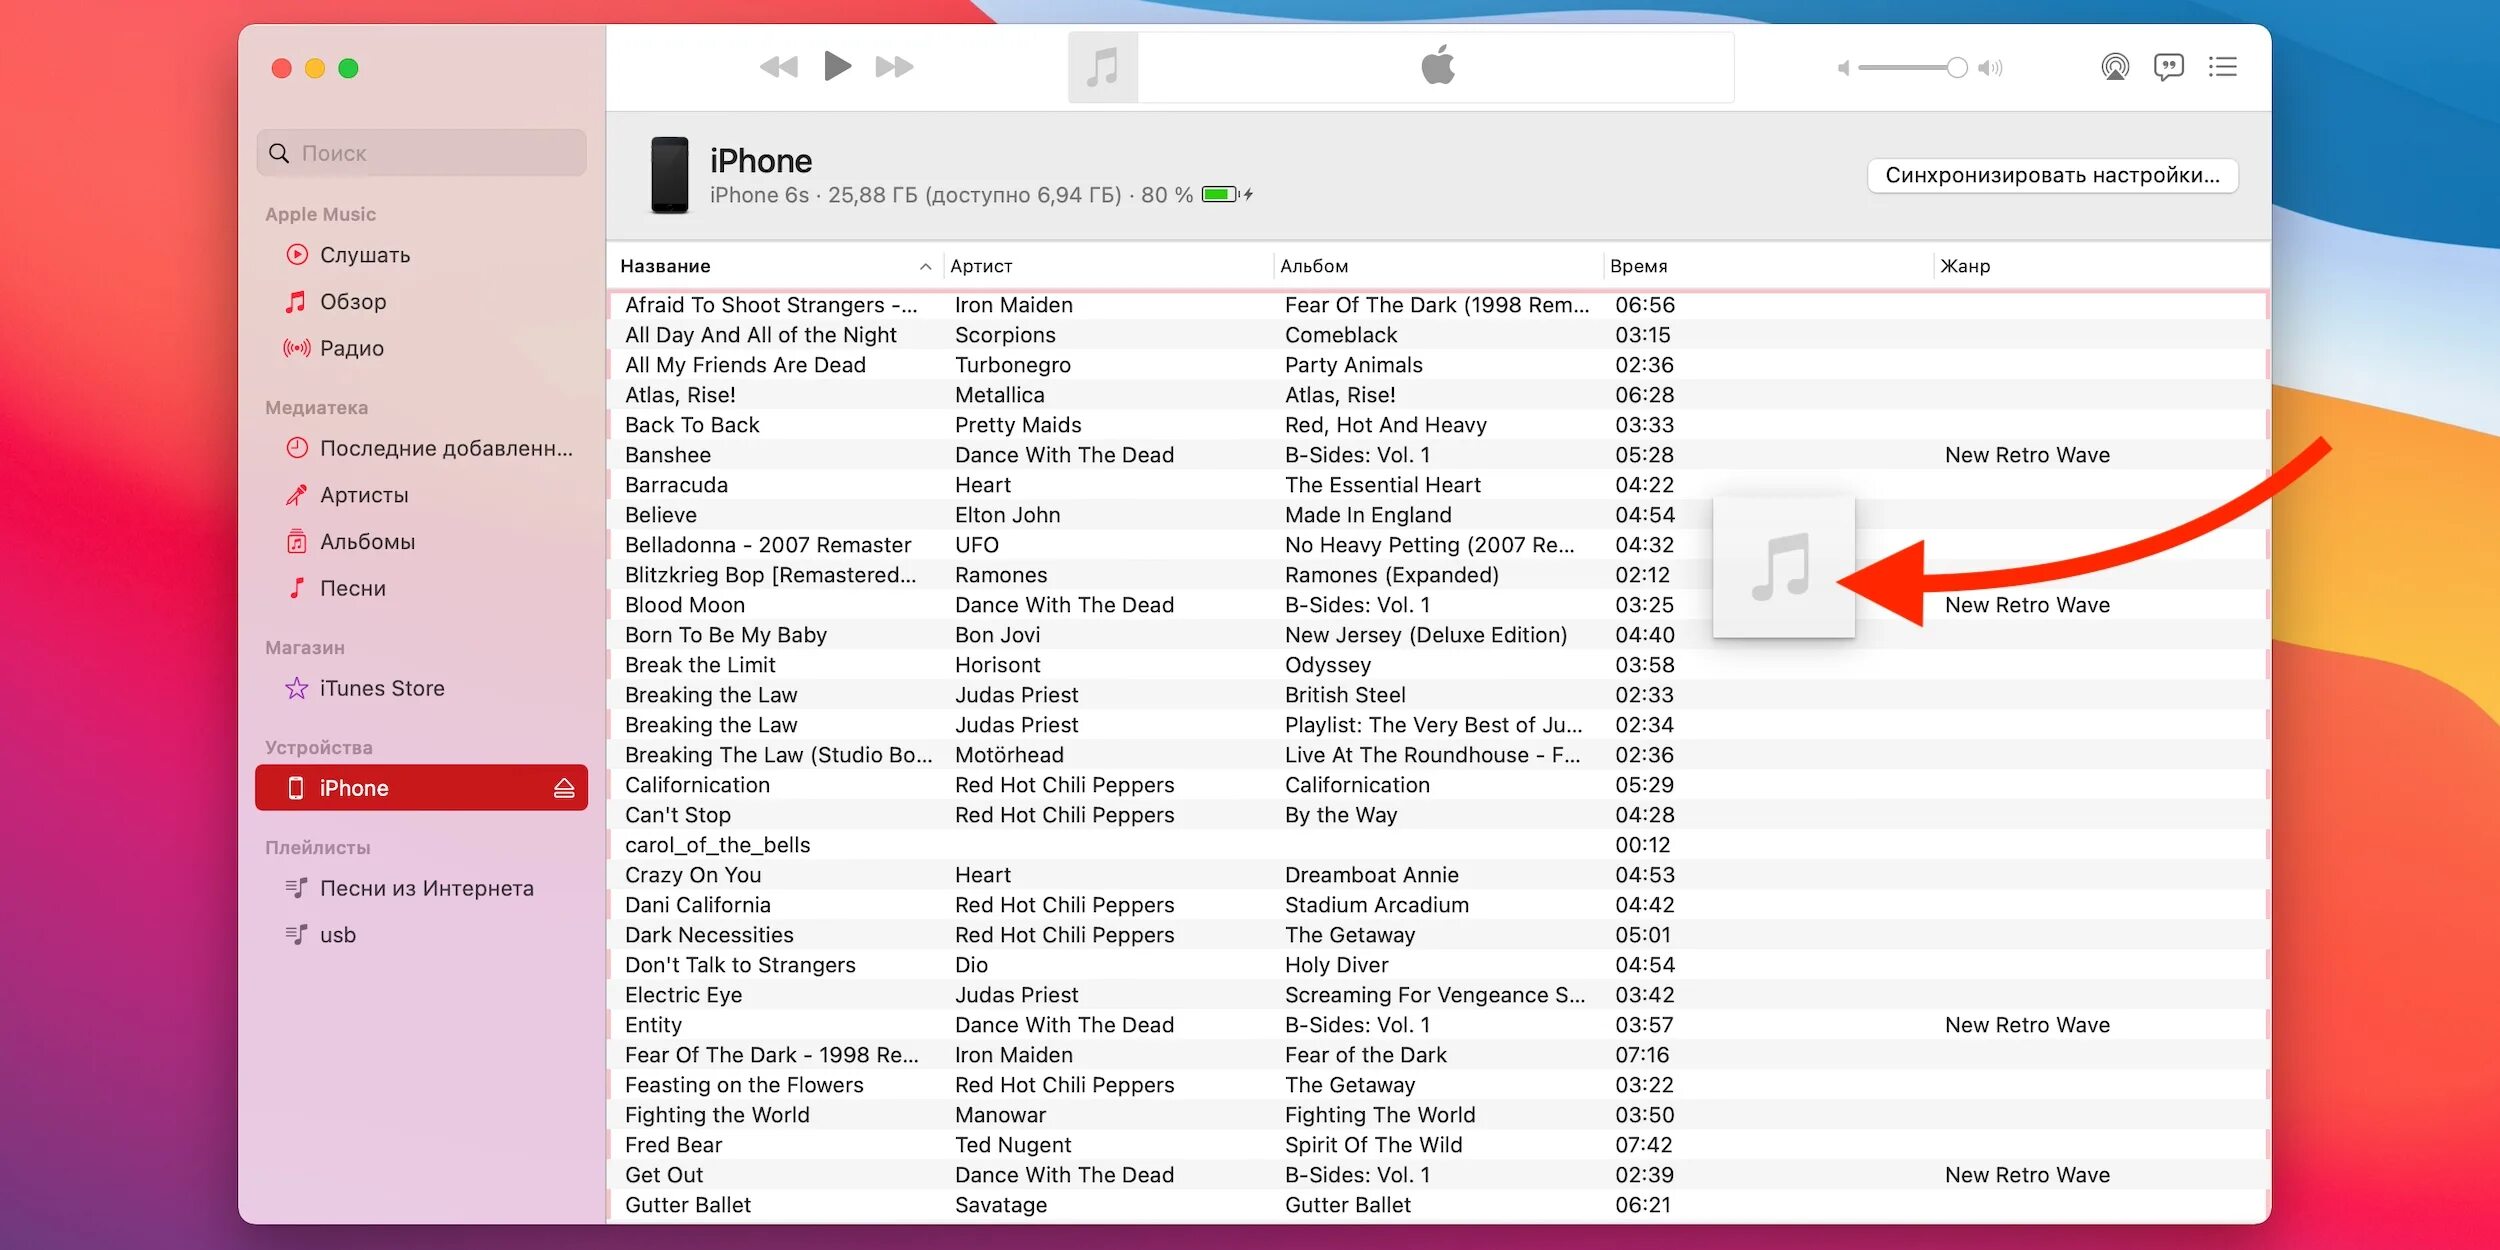Image resolution: width=2500 pixels, height=1250 pixels.
Task: Click the Синхронизировать настройки button
Action: click(2052, 175)
